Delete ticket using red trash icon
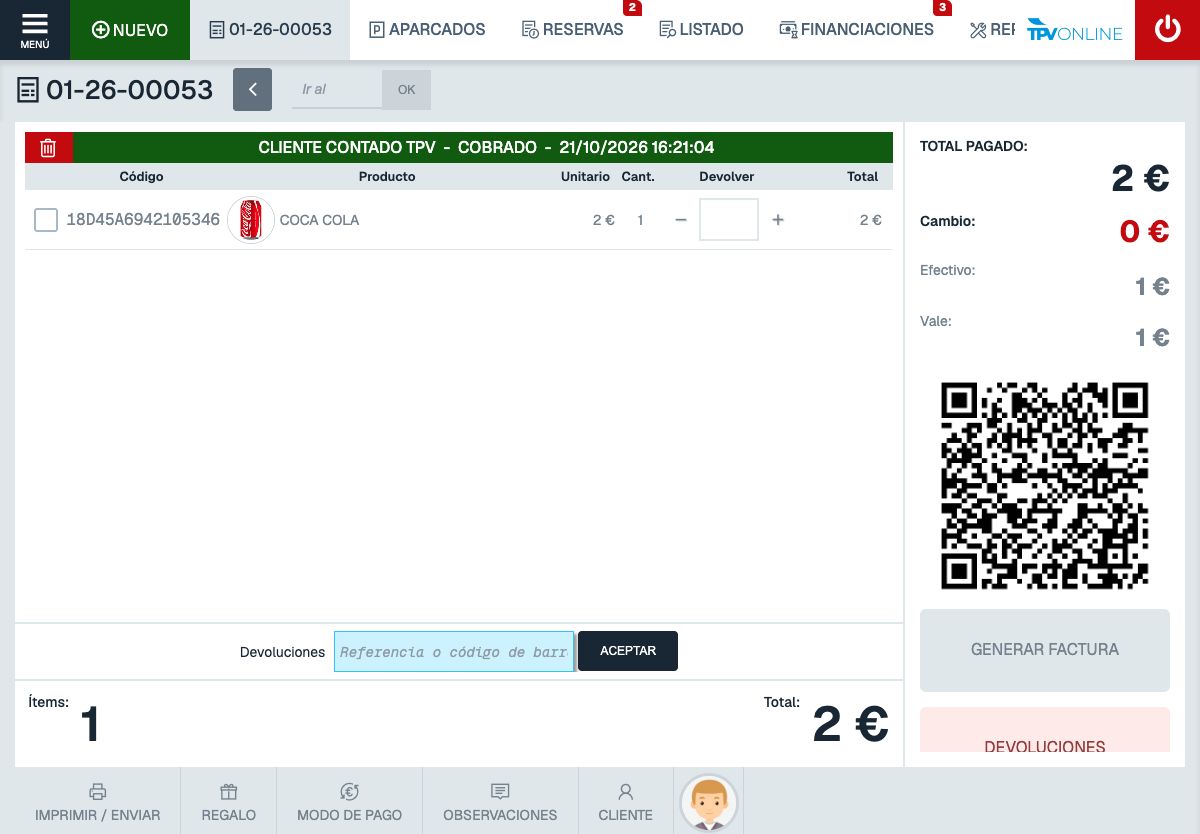 [x=48, y=148]
